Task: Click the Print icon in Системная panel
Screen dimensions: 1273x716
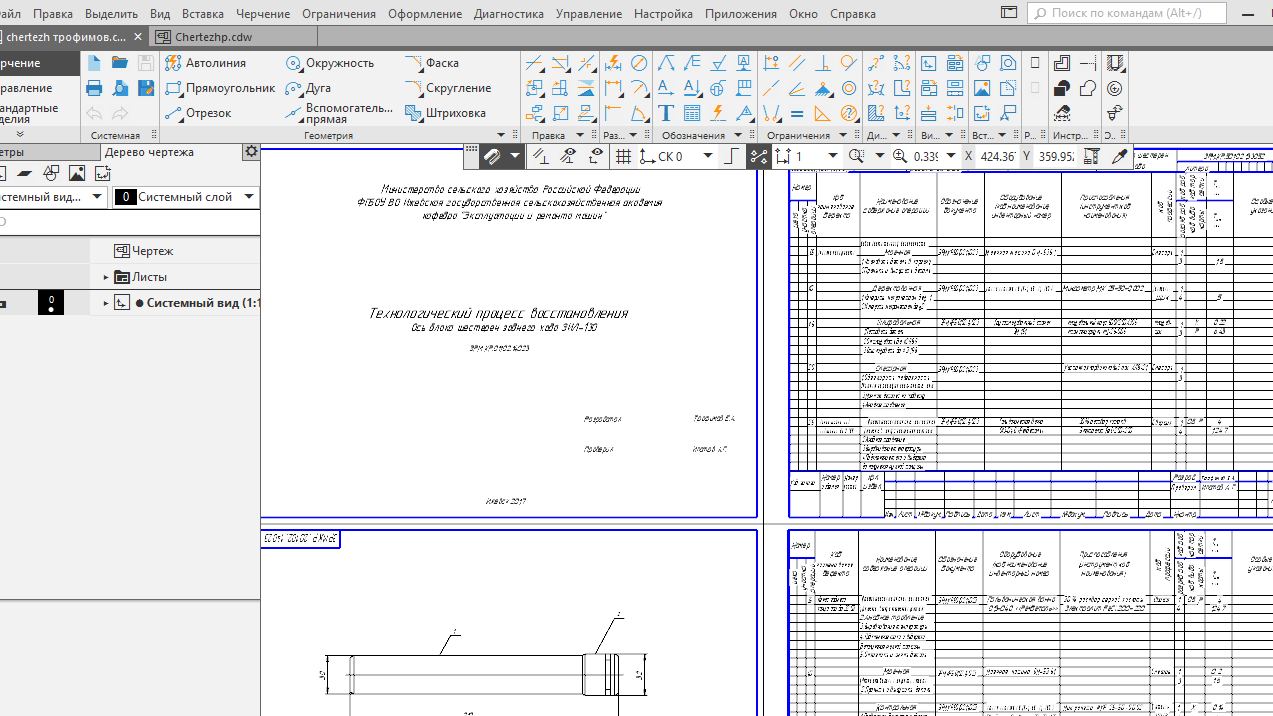Action: 94,88
